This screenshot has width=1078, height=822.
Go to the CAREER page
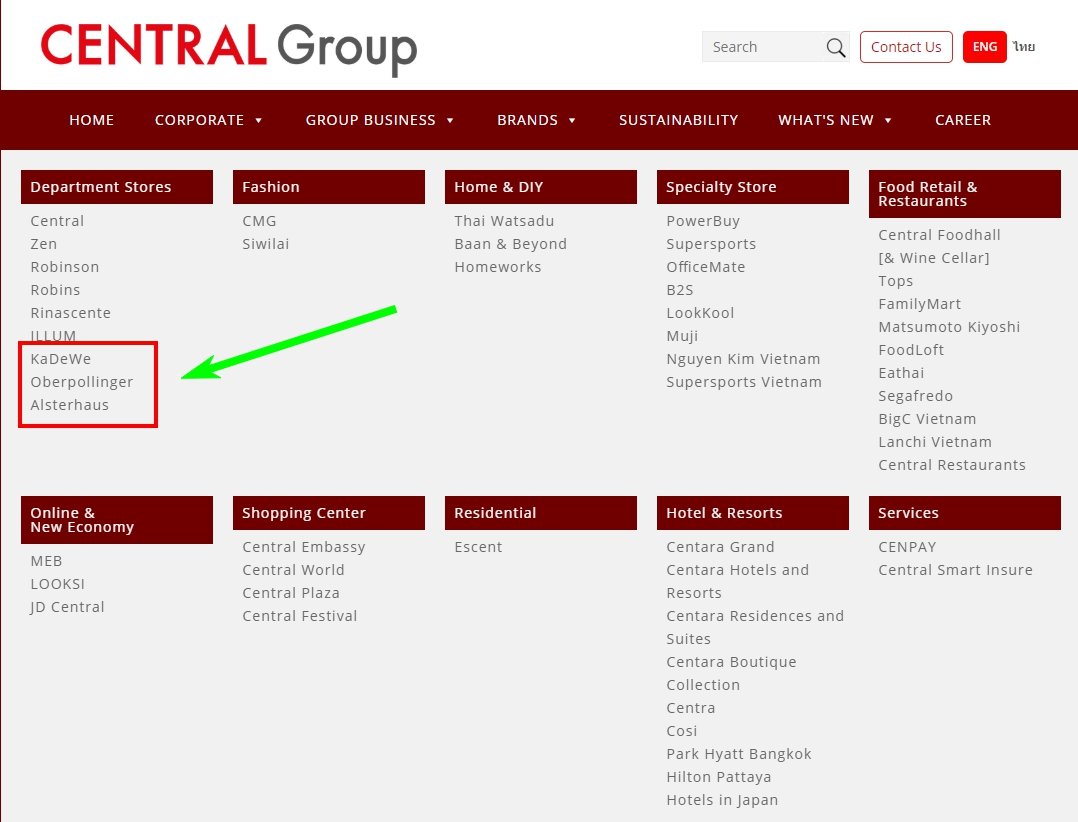click(962, 120)
